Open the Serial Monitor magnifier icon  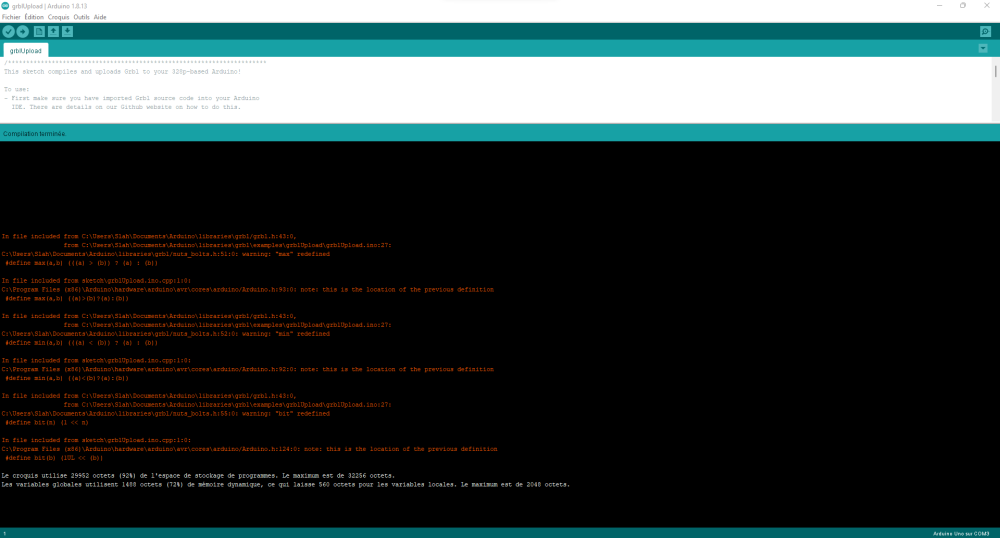(985, 31)
